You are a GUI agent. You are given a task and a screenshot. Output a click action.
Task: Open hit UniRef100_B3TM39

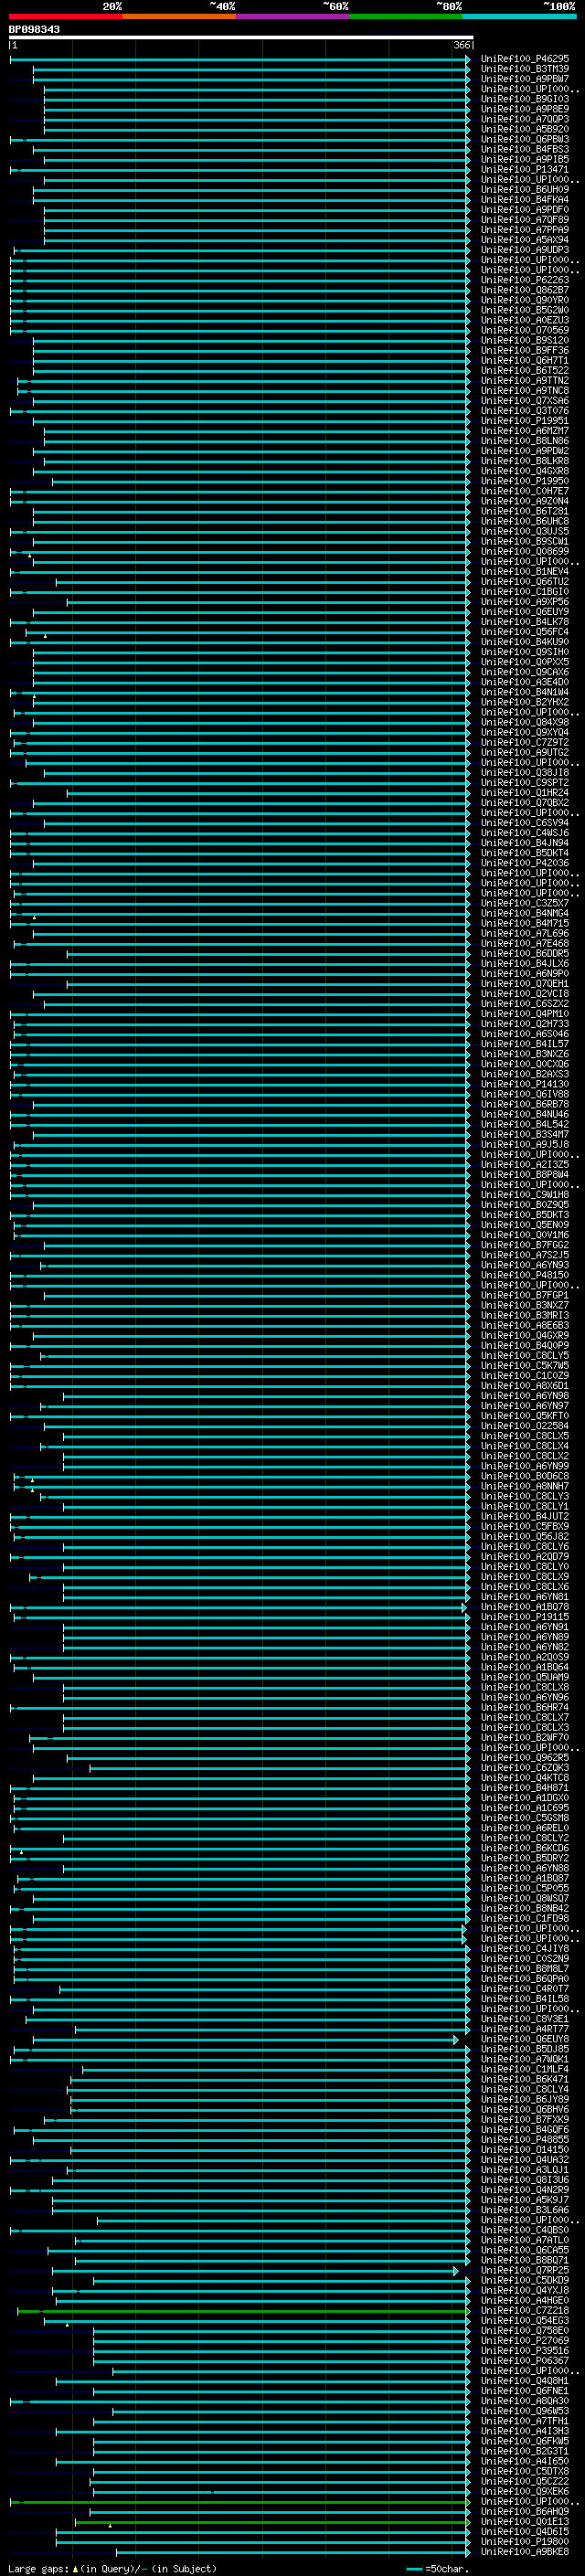click(x=524, y=69)
